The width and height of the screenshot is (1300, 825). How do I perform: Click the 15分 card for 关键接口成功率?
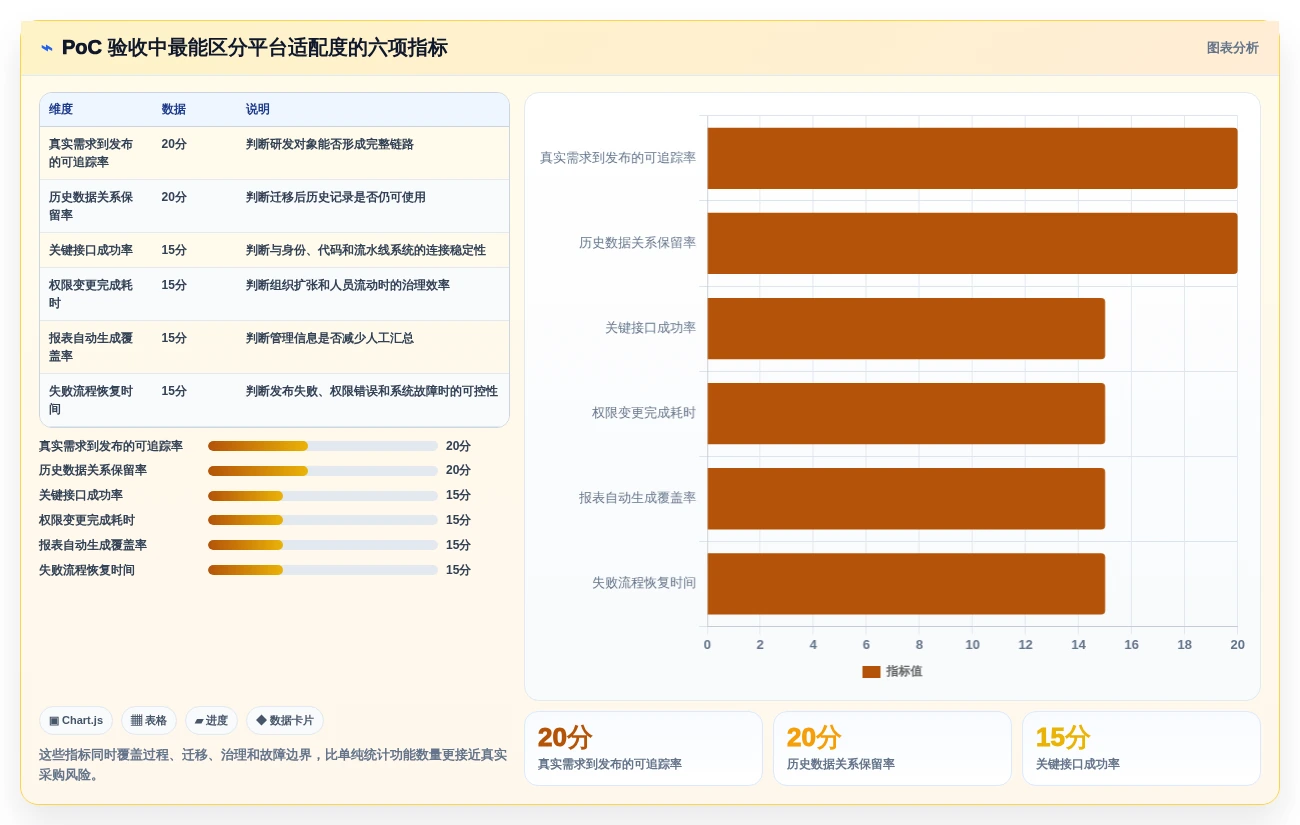[x=1141, y=748]
